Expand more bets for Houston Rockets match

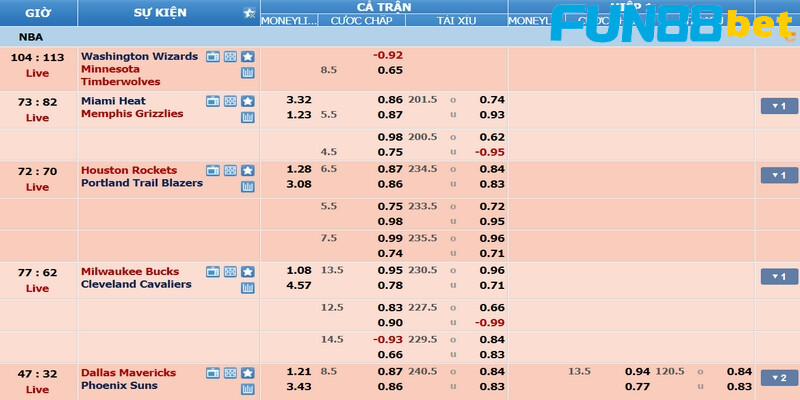pos(779,175)
